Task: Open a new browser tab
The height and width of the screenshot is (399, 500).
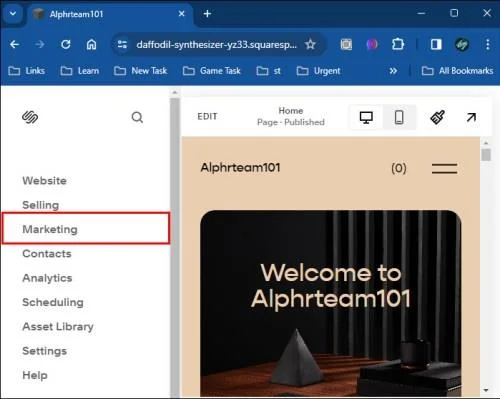Action: click(x=207, y=14)
